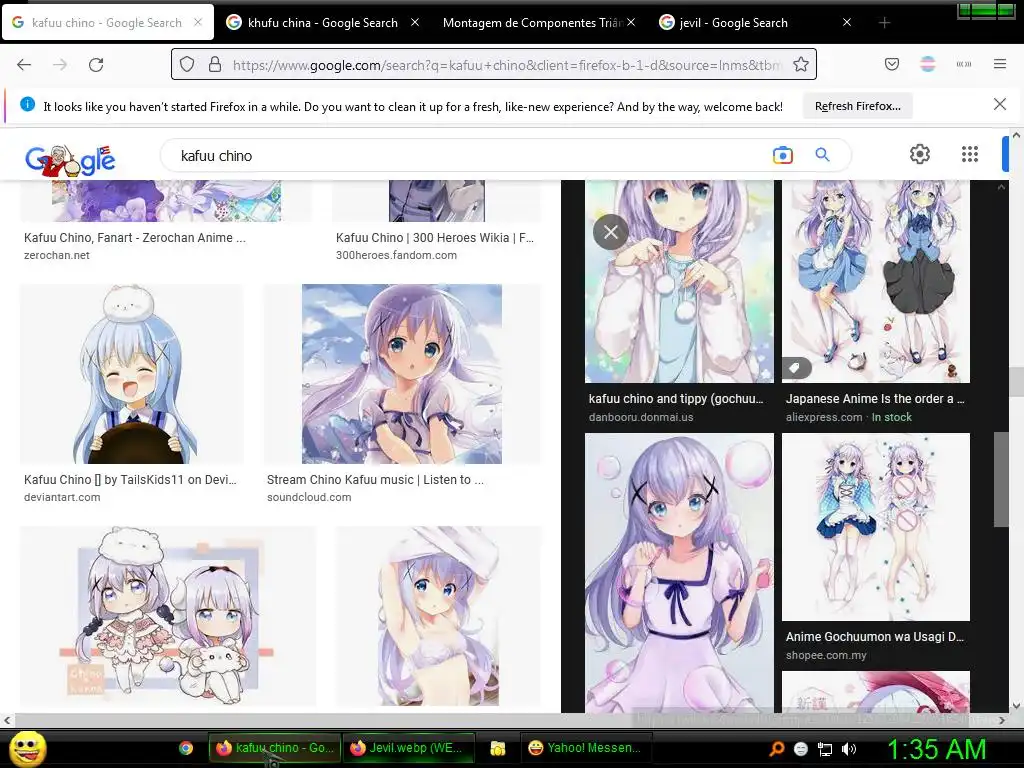
Task: Dismiss the Firefox refresh notification bar
Action: 999,104
